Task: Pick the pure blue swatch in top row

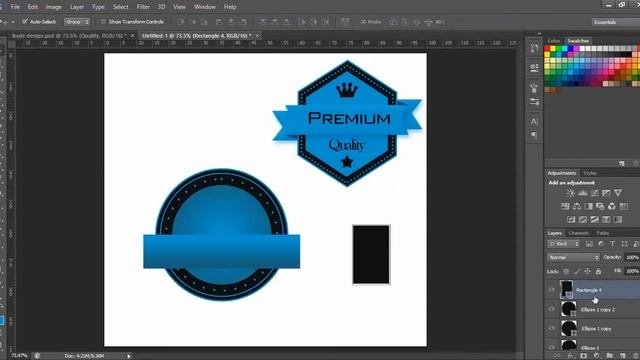Action: (x=571, y=49)
